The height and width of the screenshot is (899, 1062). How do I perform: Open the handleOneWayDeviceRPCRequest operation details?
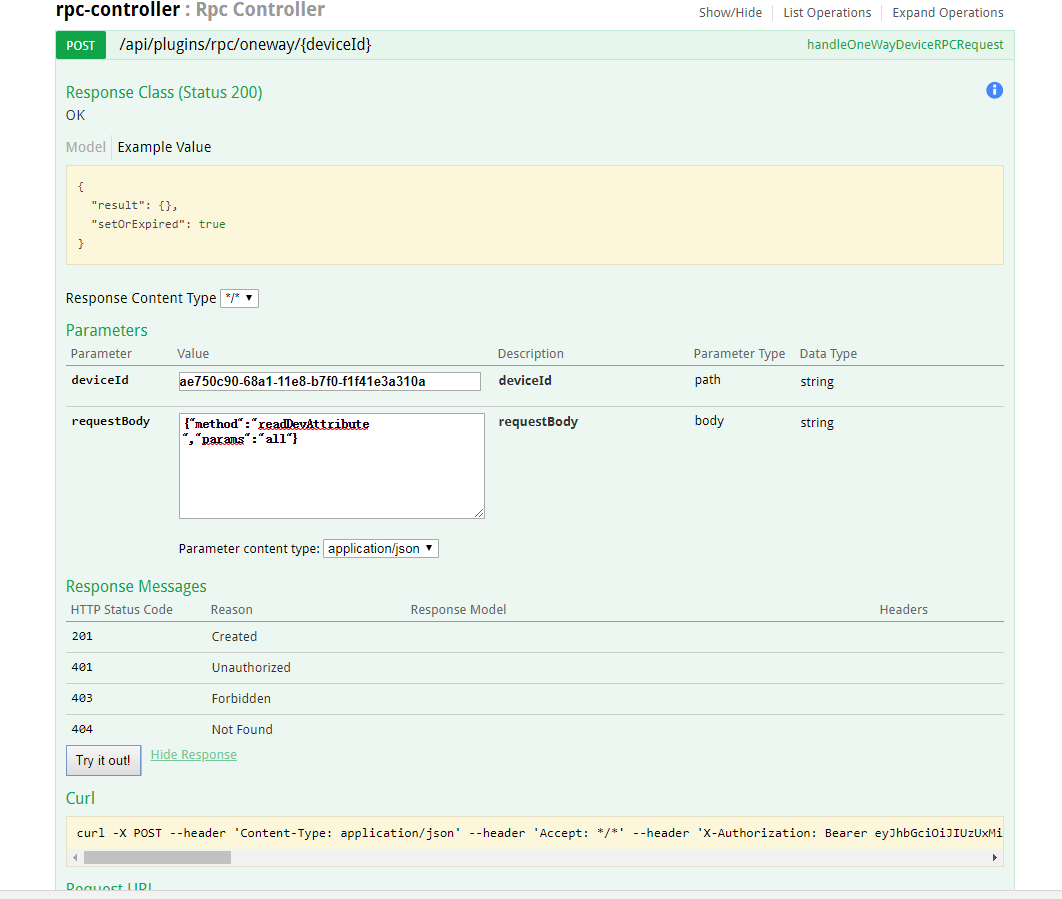pos(904,44)
